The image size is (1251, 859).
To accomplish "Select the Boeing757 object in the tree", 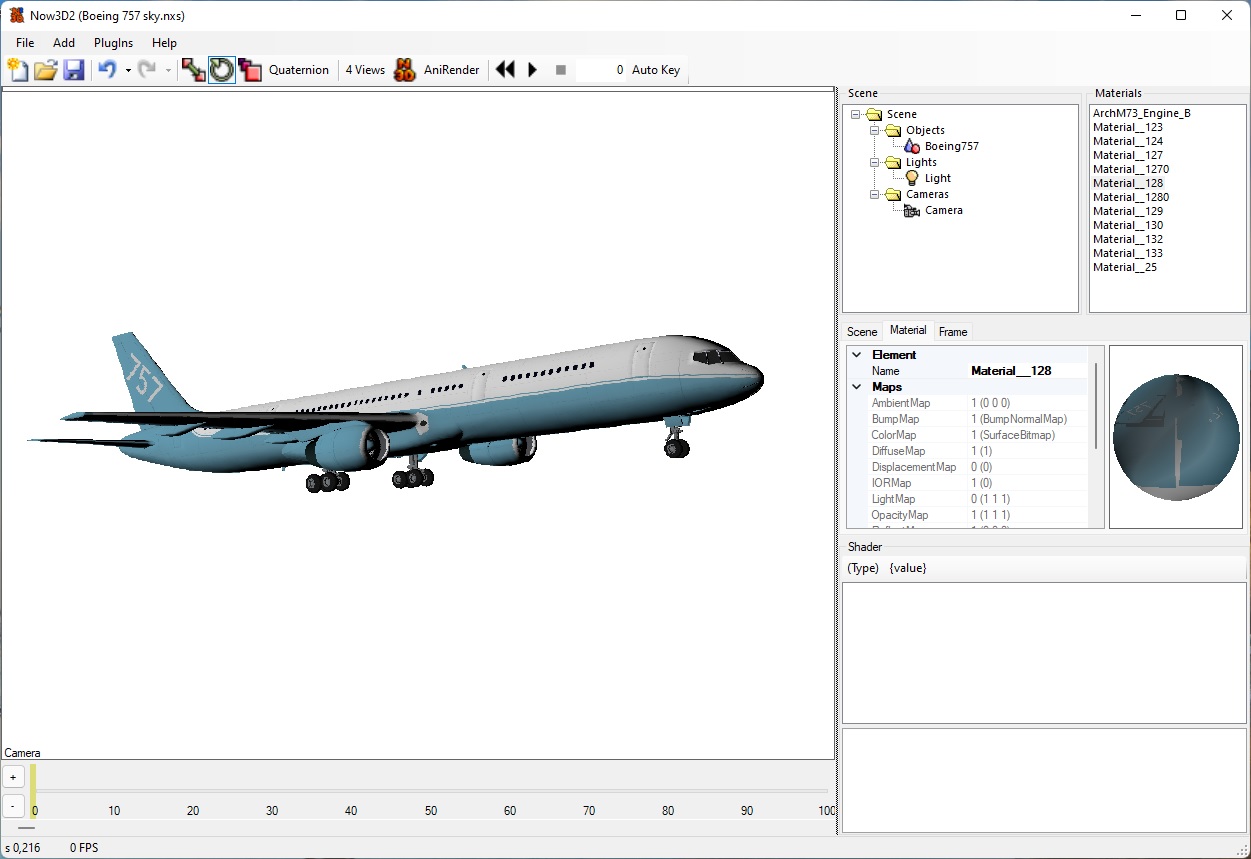I will [x=951, y=146].
